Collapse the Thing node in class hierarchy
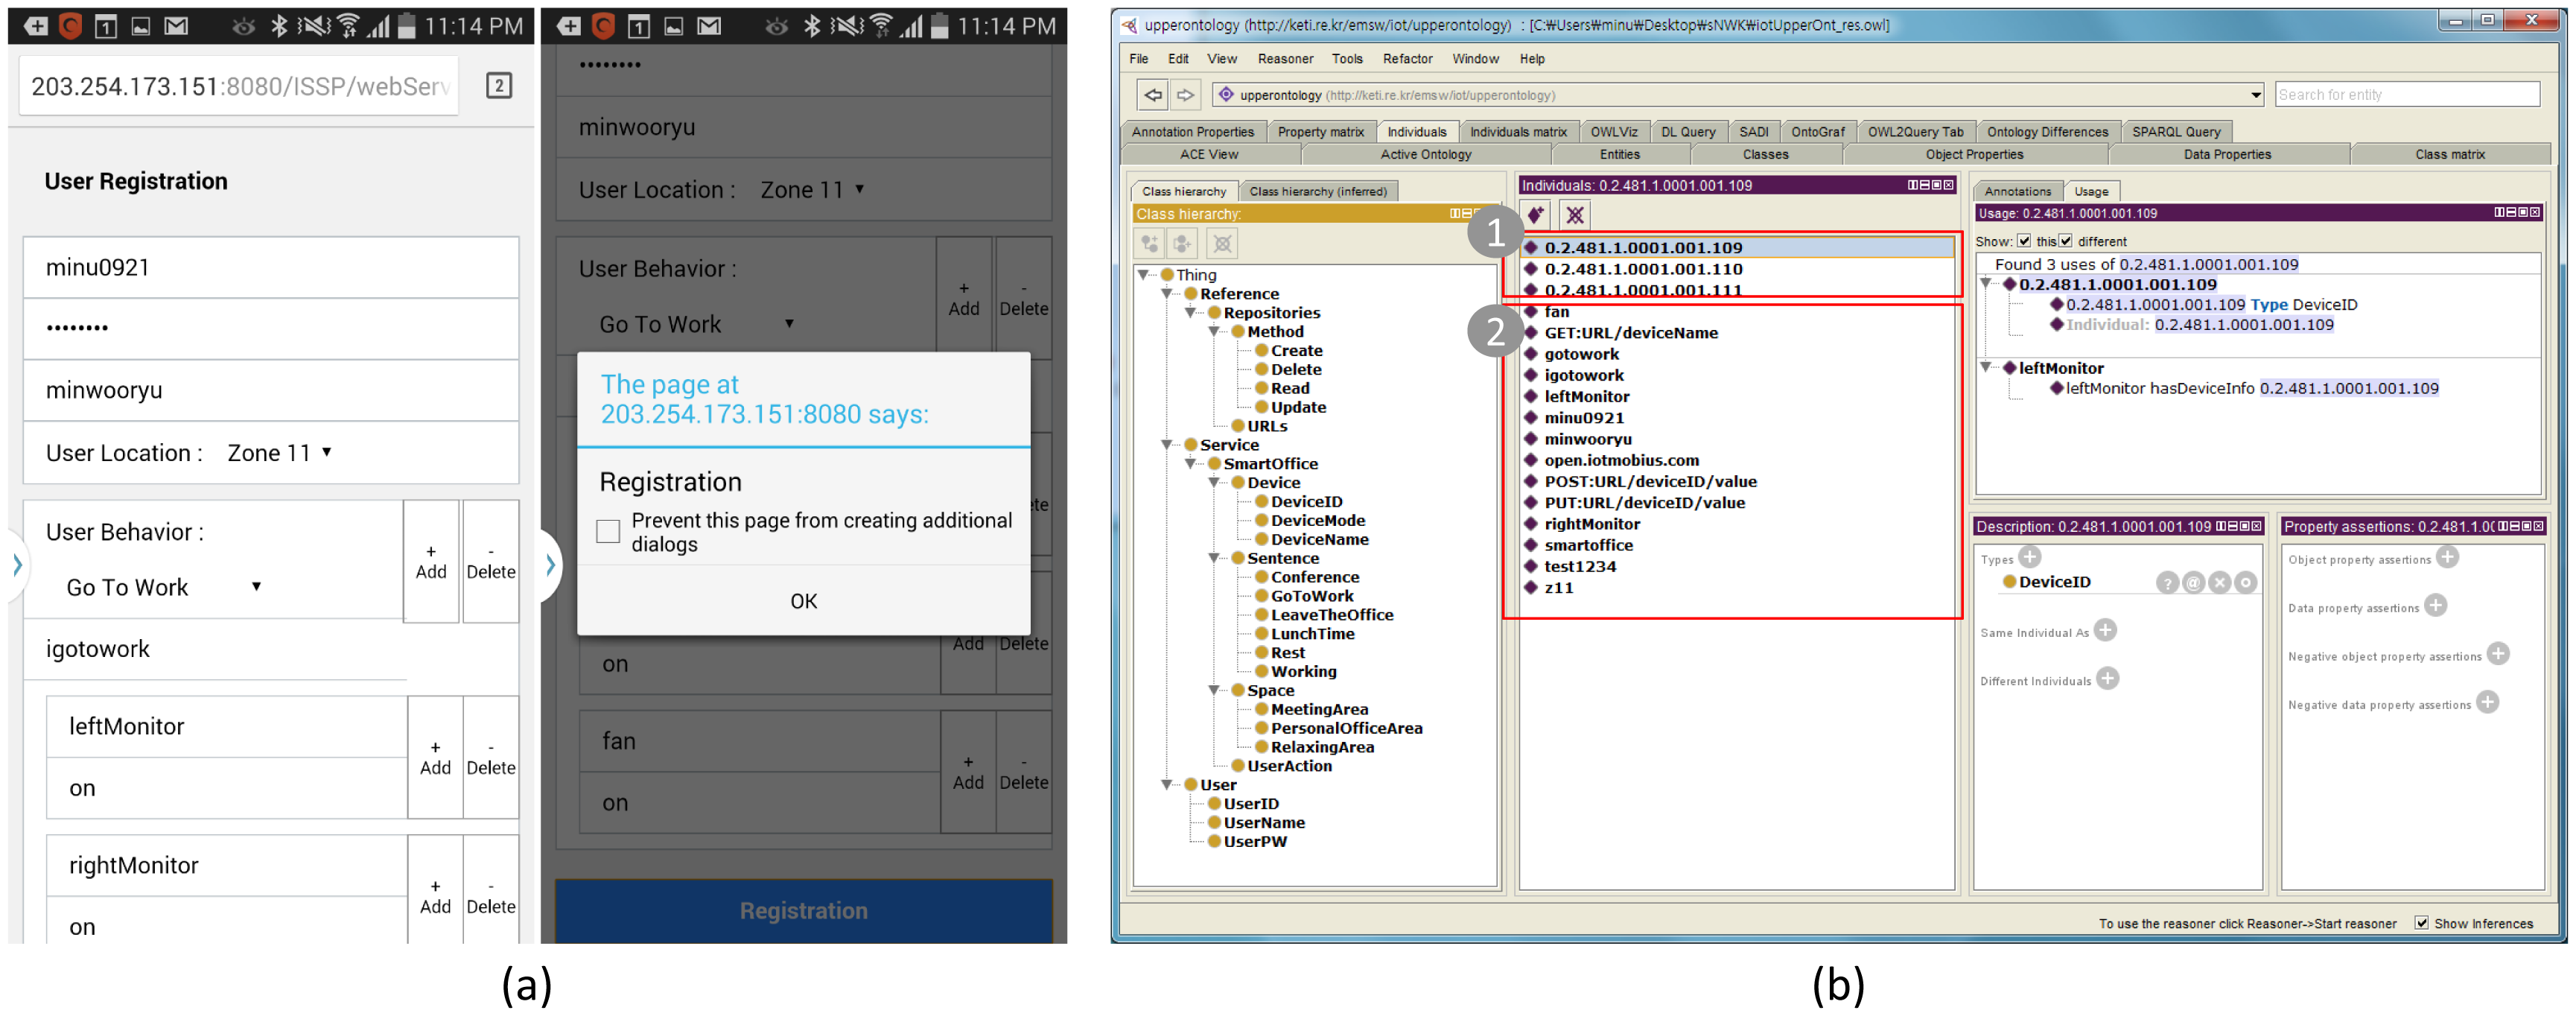Viewport: 2576px width, 1016px height. point(1143,274)
